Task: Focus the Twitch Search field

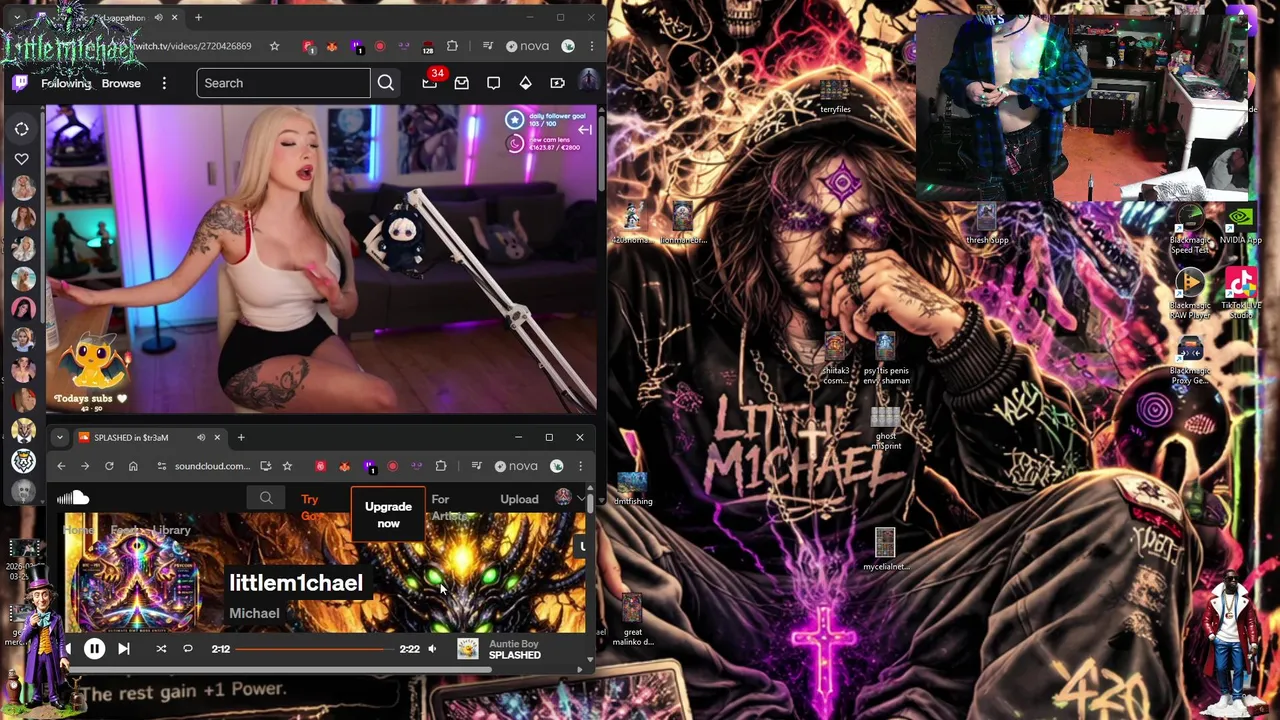Action: (283, 83)
